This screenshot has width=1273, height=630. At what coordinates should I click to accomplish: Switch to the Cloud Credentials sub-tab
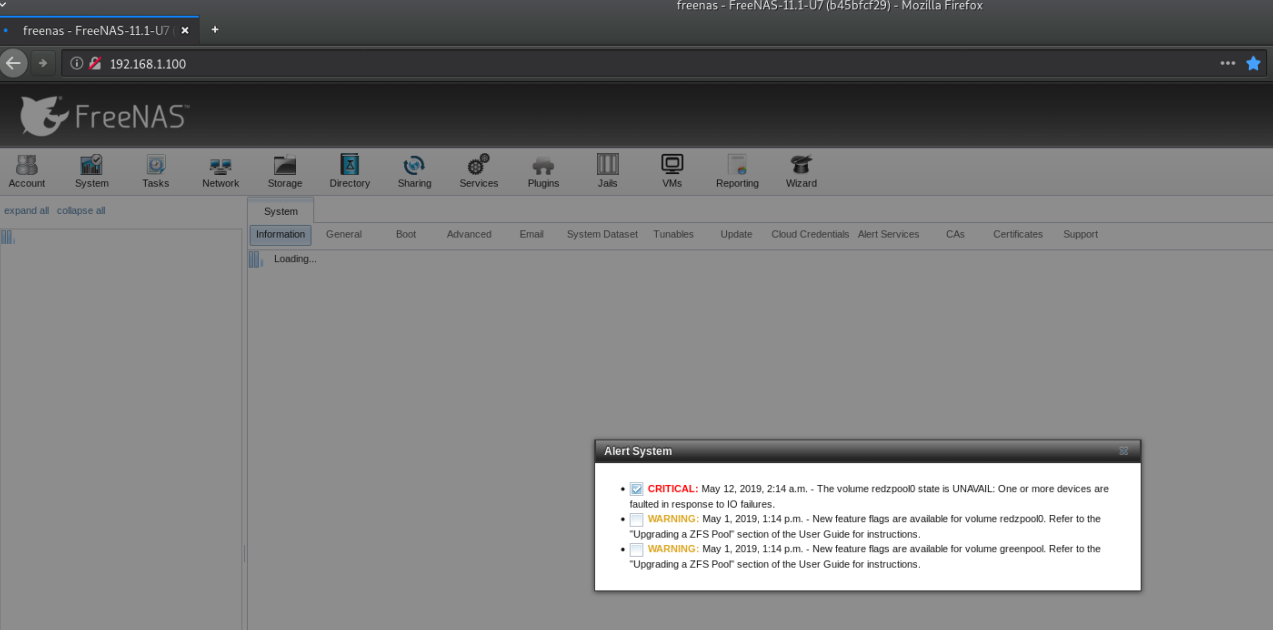810,234
